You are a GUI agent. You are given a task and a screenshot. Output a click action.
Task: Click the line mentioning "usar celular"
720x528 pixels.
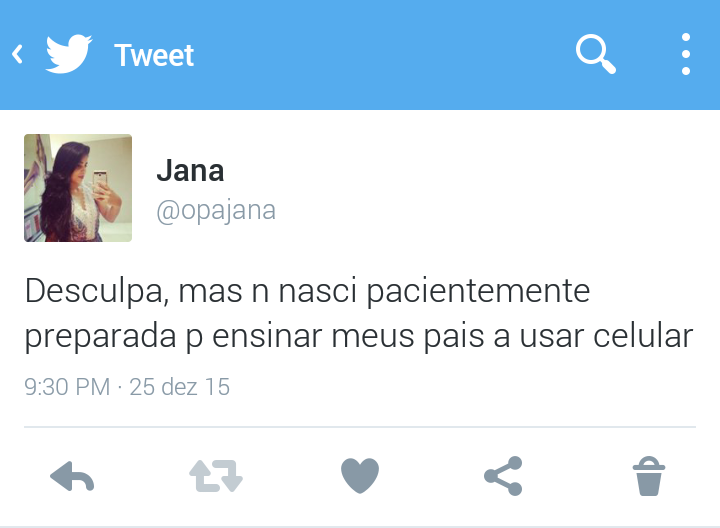tap(359, 337)
